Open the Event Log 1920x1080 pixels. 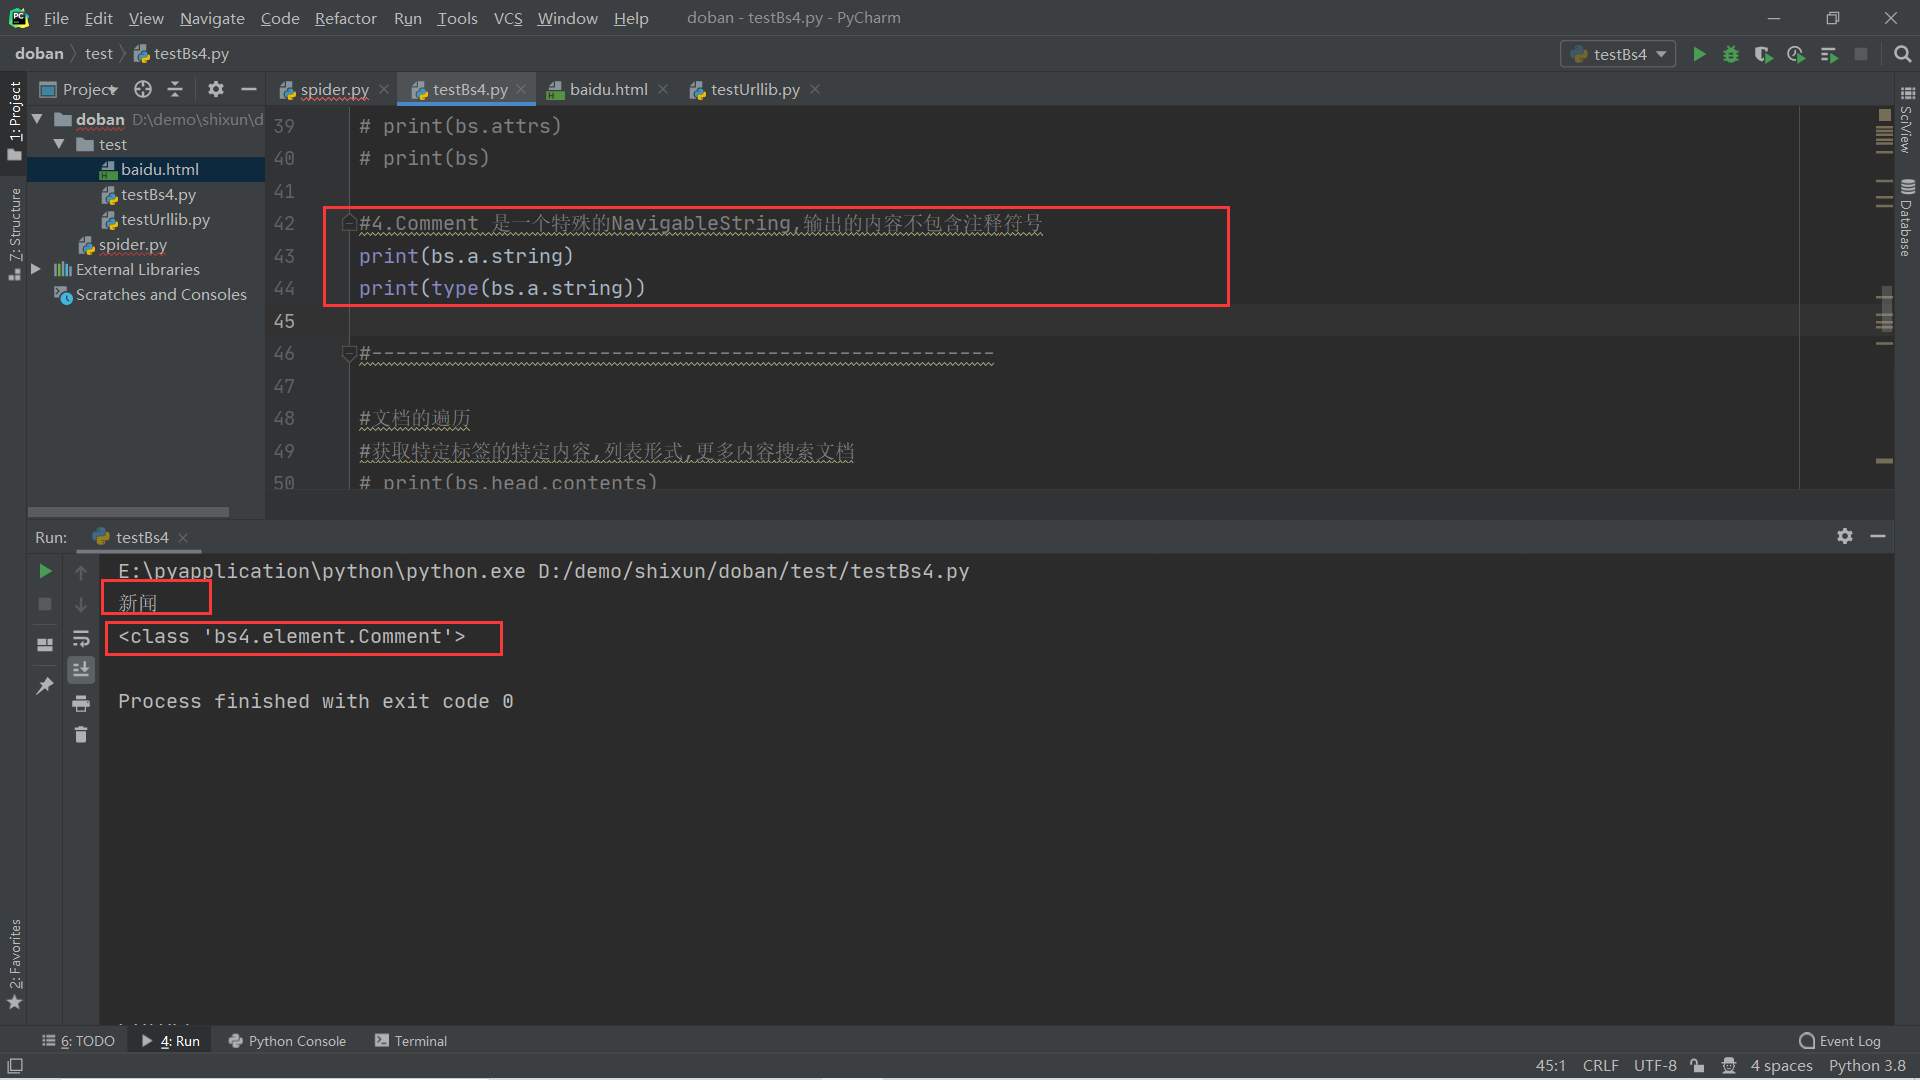click(1840, 1041)
